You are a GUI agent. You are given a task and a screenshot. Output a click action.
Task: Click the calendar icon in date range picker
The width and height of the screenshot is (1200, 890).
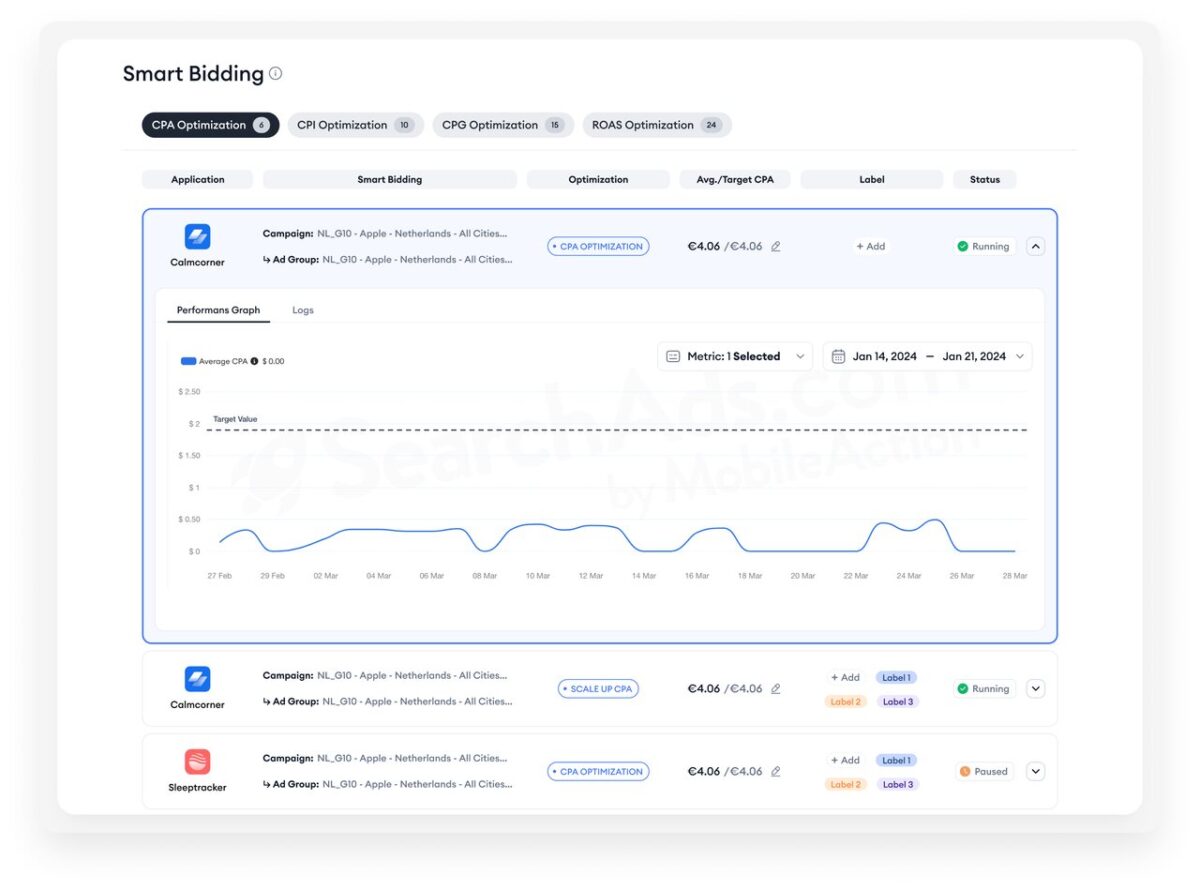(x=839, y=356)
